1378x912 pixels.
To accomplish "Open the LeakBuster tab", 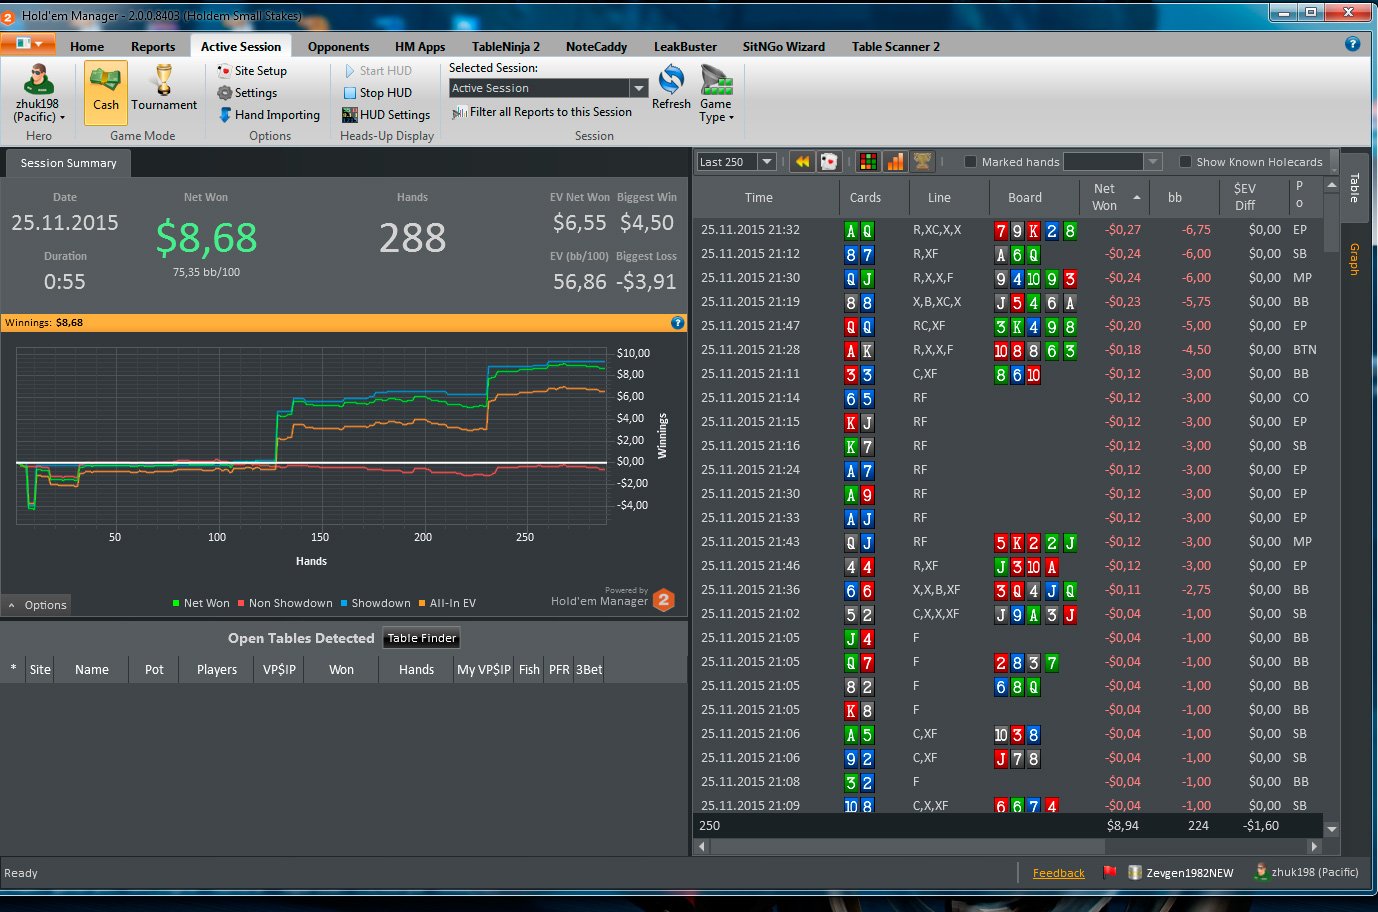I will tap(685, 46).
